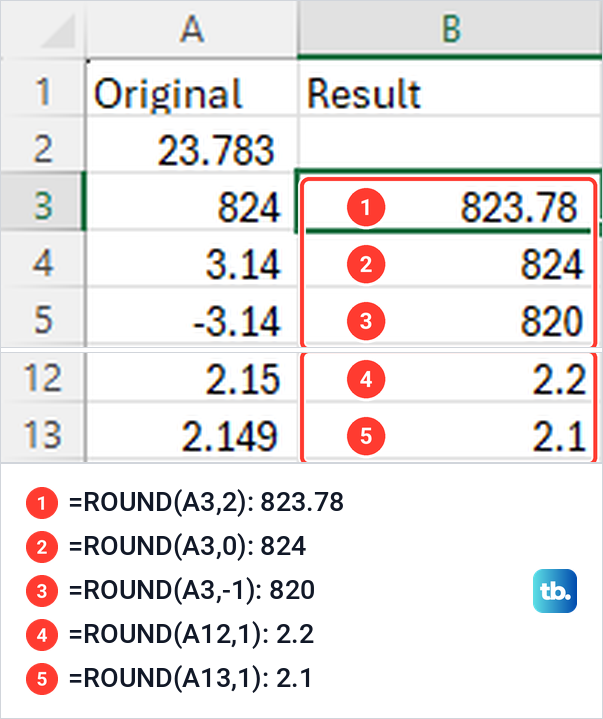603x719 pixels.
Task: Select row 4 header
Action: 43,259
